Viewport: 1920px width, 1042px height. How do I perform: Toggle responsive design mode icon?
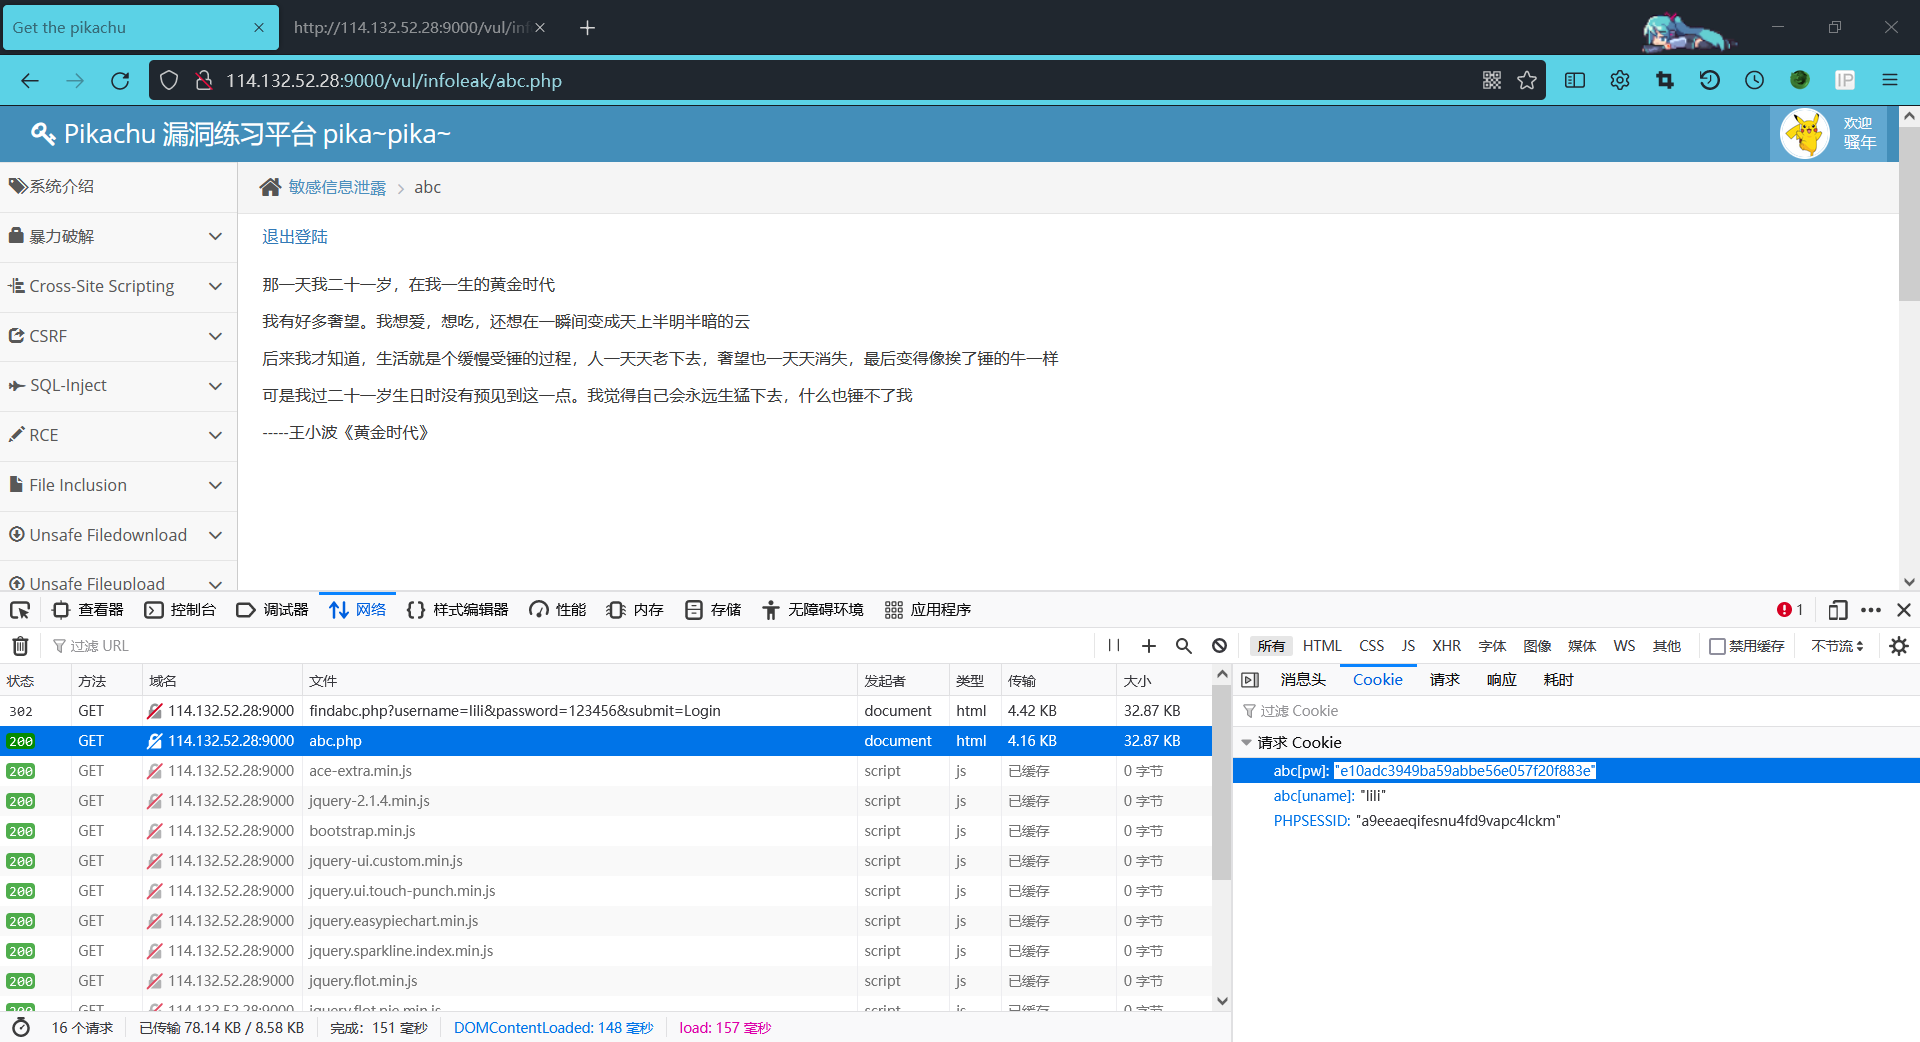click(1838, 610)
